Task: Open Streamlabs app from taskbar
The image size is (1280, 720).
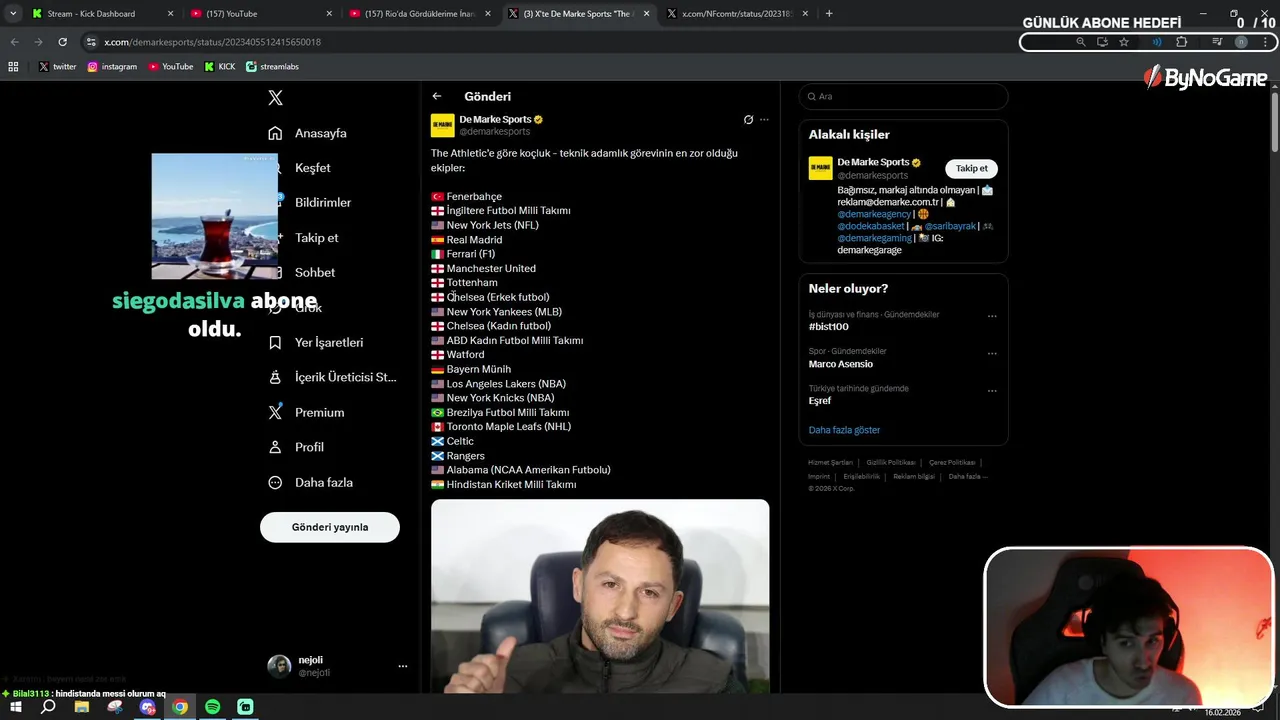Action: click(x=246, y=707)
